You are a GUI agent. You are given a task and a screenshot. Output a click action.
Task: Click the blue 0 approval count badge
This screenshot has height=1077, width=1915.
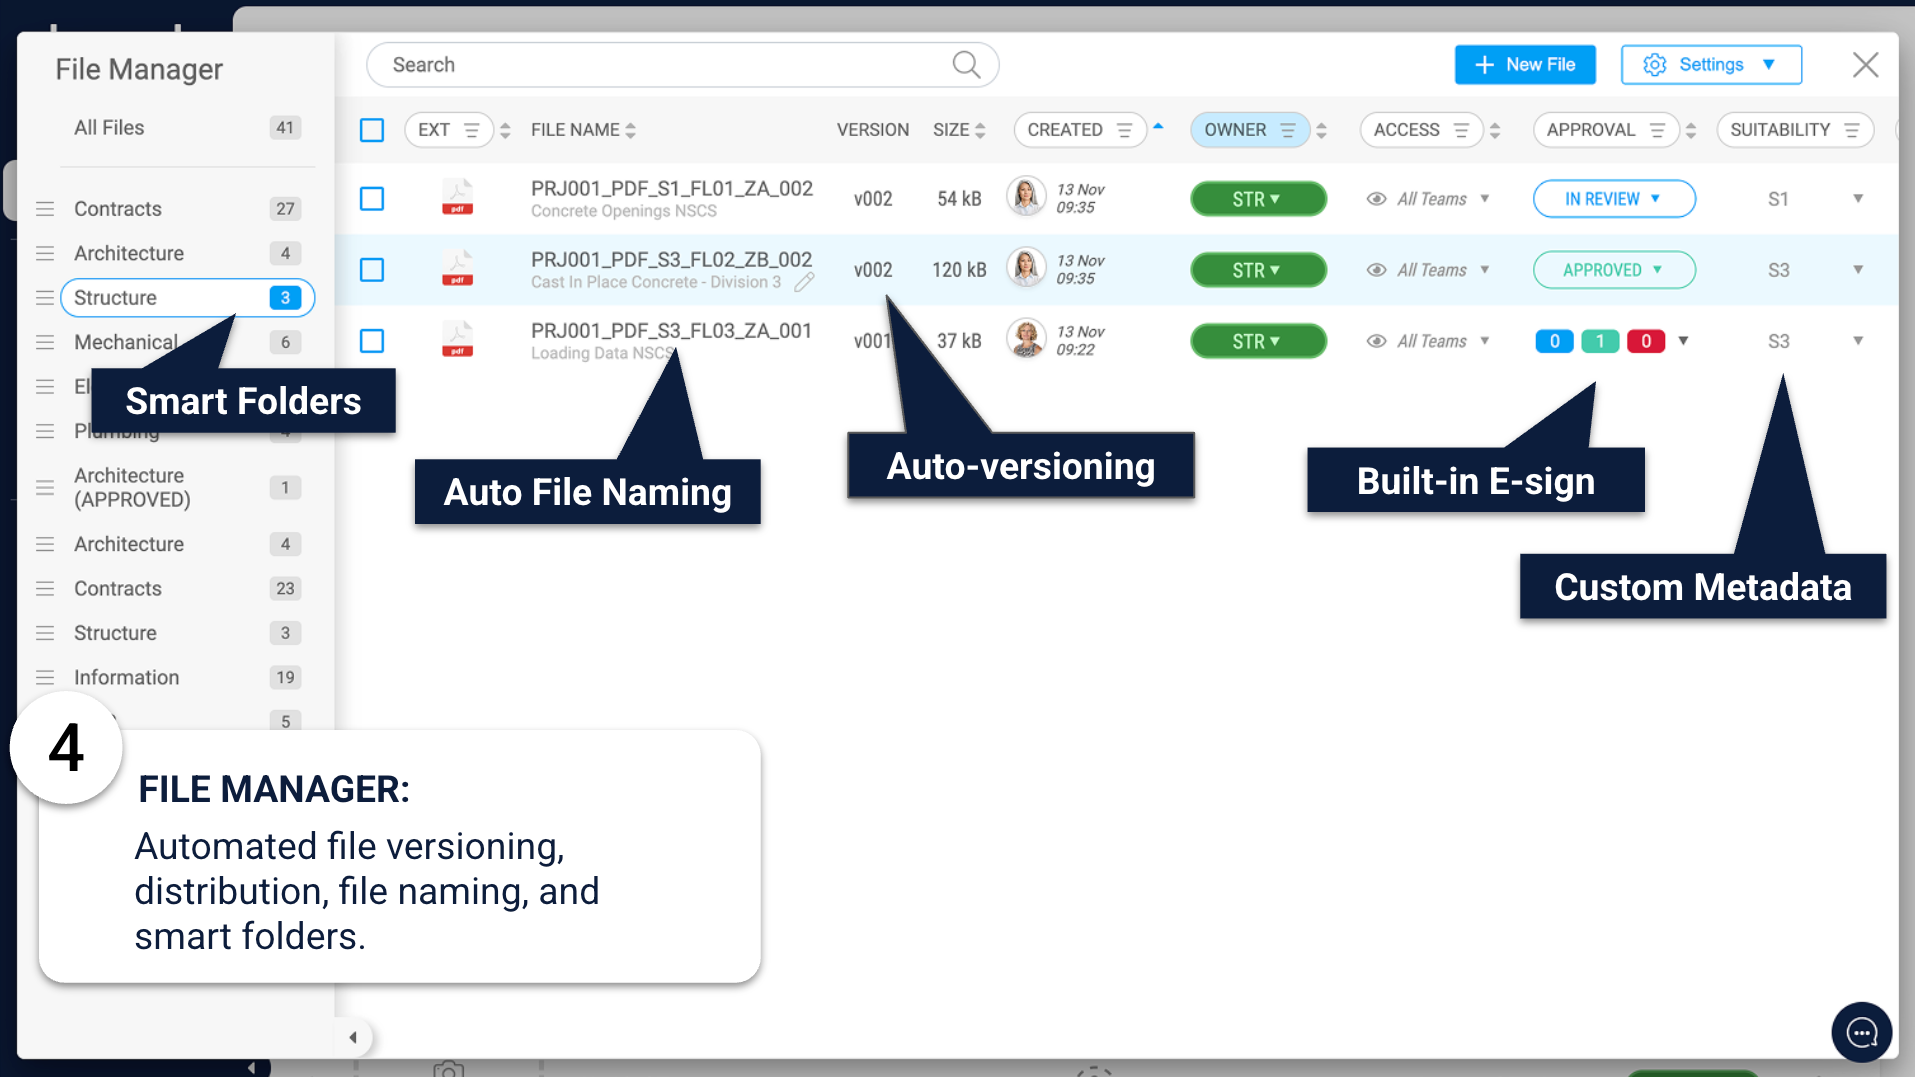tap(1554, 341)
